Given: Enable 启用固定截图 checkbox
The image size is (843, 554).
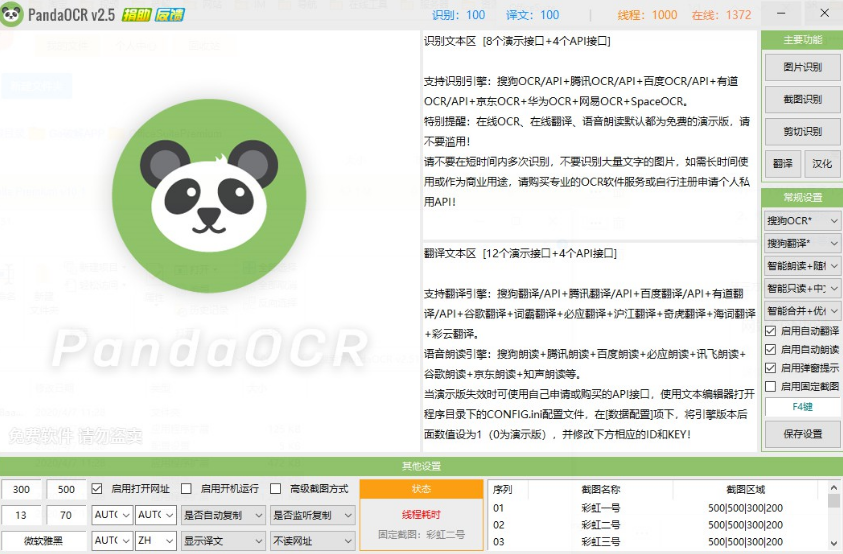Looking at the screenshot, I should click(x=770, y=386).
